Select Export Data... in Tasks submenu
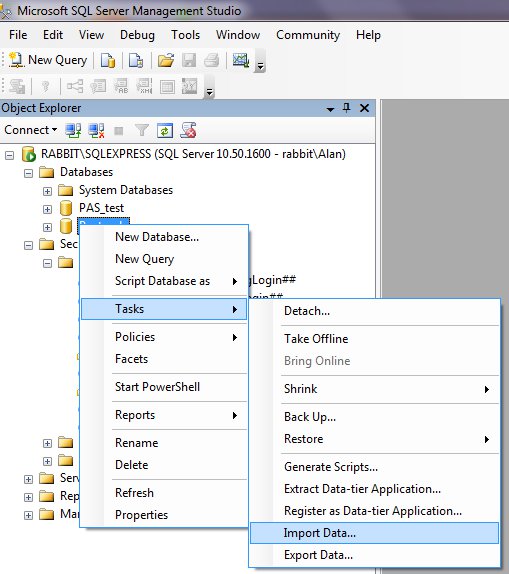Viewport: 509px width, 574px height. (374, 555)
